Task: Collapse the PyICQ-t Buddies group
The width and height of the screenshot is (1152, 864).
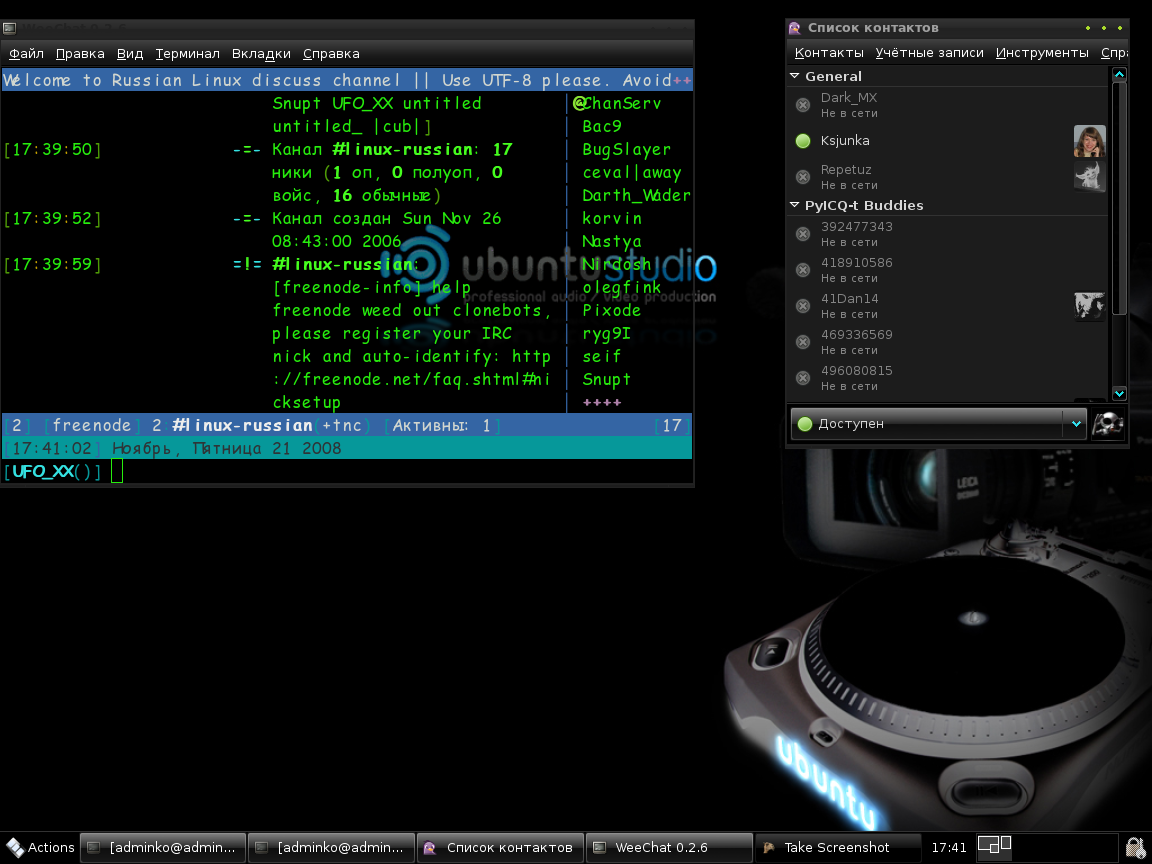Action: click(795, 205)
